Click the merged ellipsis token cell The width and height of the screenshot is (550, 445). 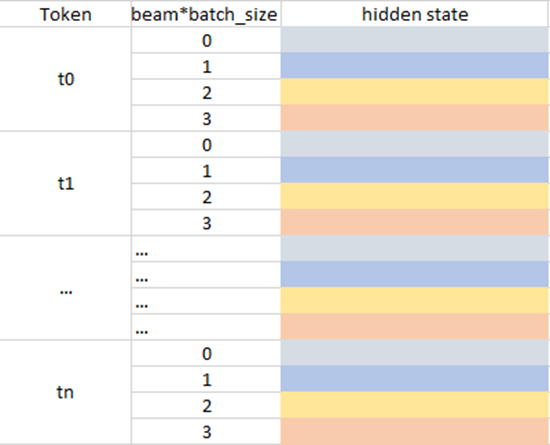(66, 288)
